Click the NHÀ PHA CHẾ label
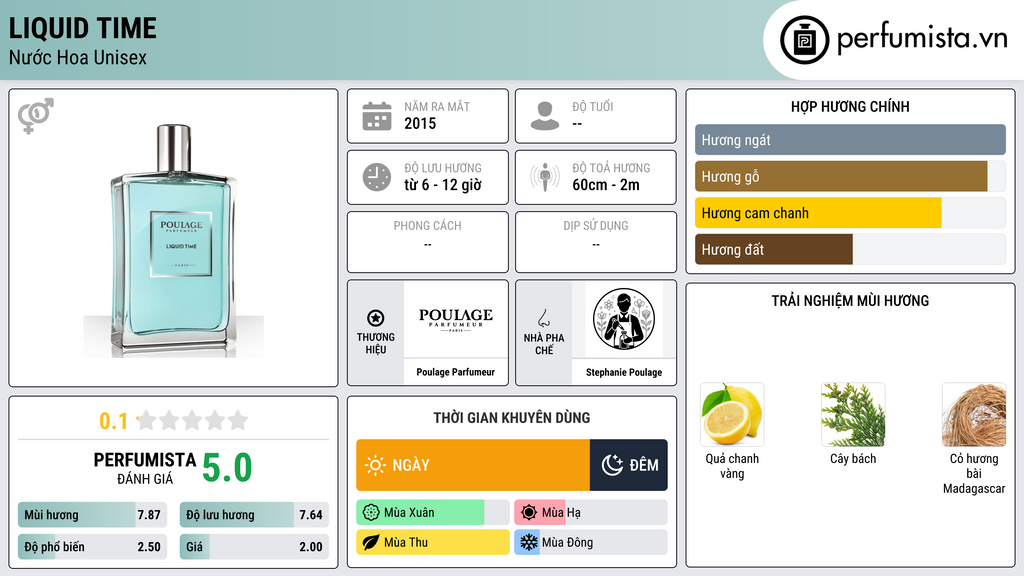Viewport: 1024px width, 576px height. (543, 344)
